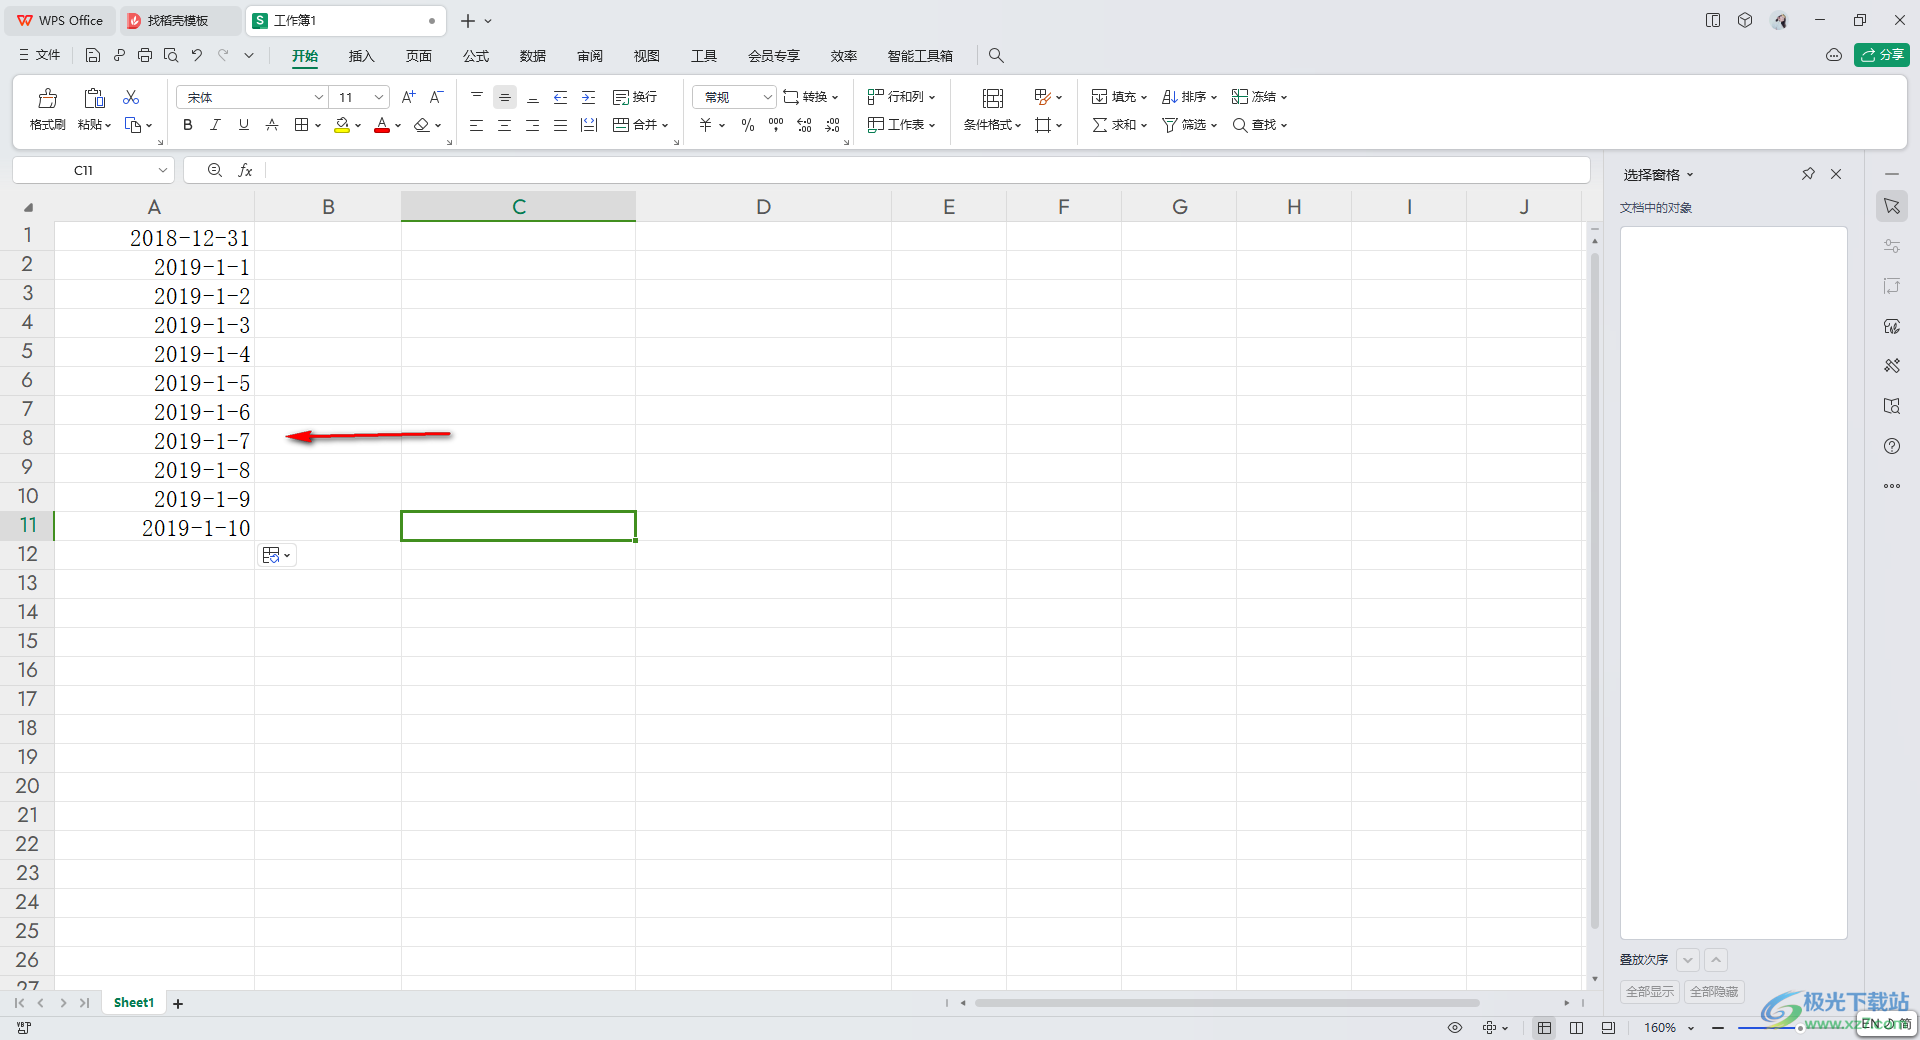Click the Print icon in quick toolbar
Screen dimensions: 1920x1040
pos(145,55)
